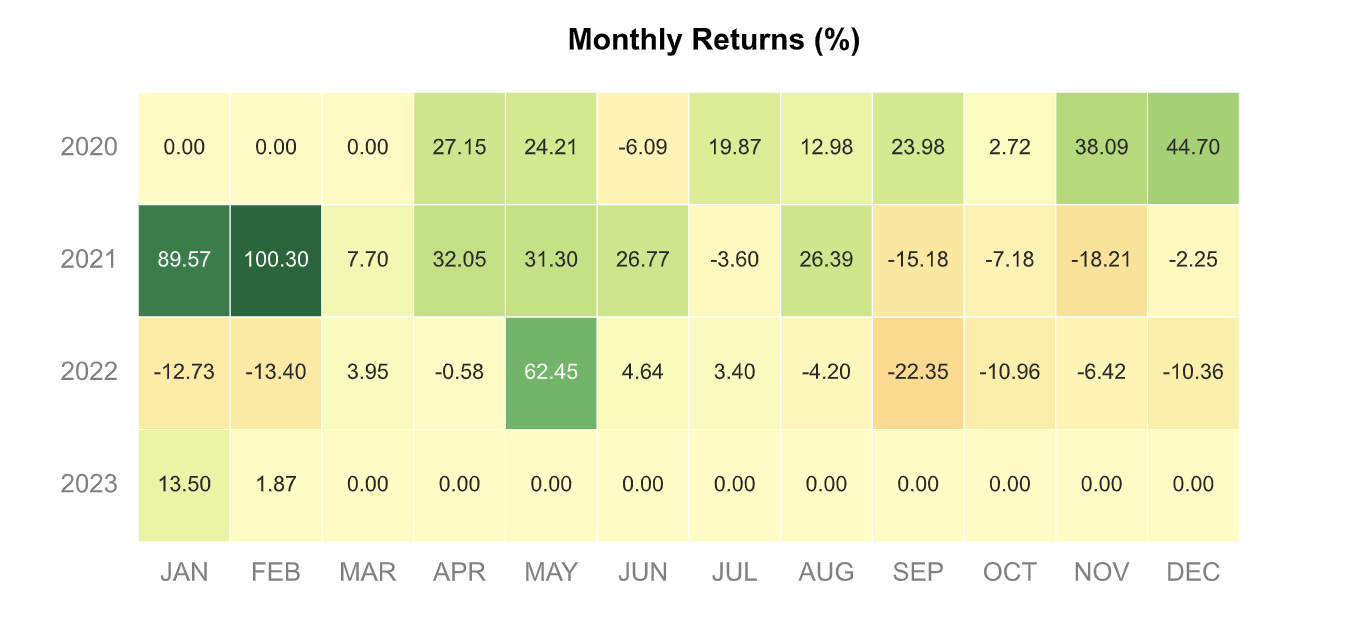1356x624 pixels.
Task: Select the DEC month axis label
Action: coord(1193,572)
